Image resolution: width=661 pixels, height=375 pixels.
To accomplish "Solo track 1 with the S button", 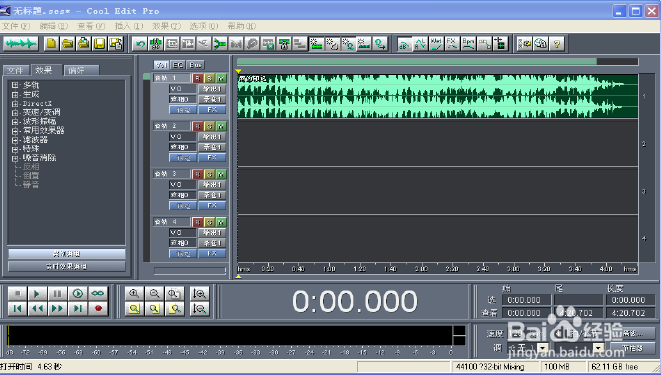I will click(x=210, y=78).
